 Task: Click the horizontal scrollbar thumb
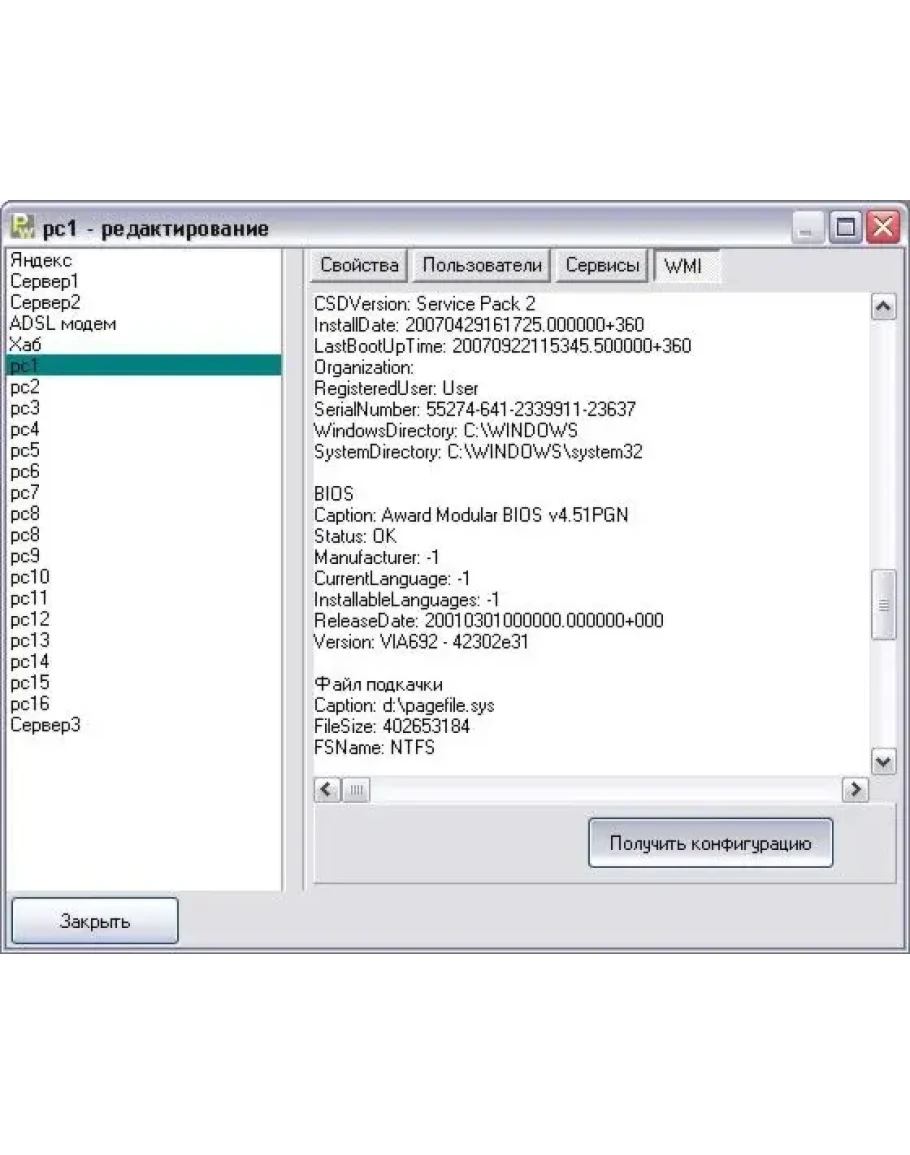pos(357,790)
